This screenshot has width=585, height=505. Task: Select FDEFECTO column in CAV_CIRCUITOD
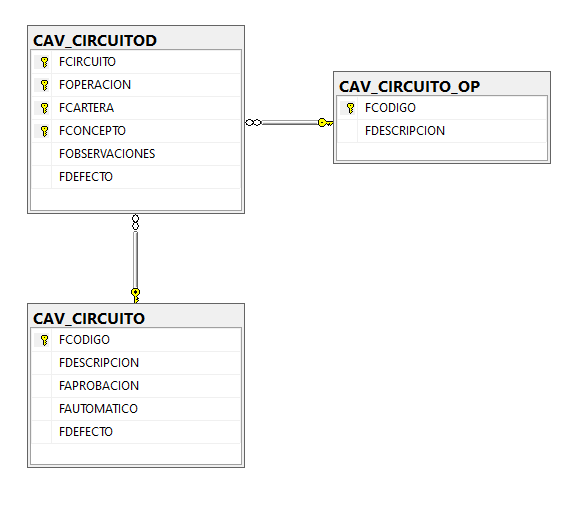click(x=136, y=177)
